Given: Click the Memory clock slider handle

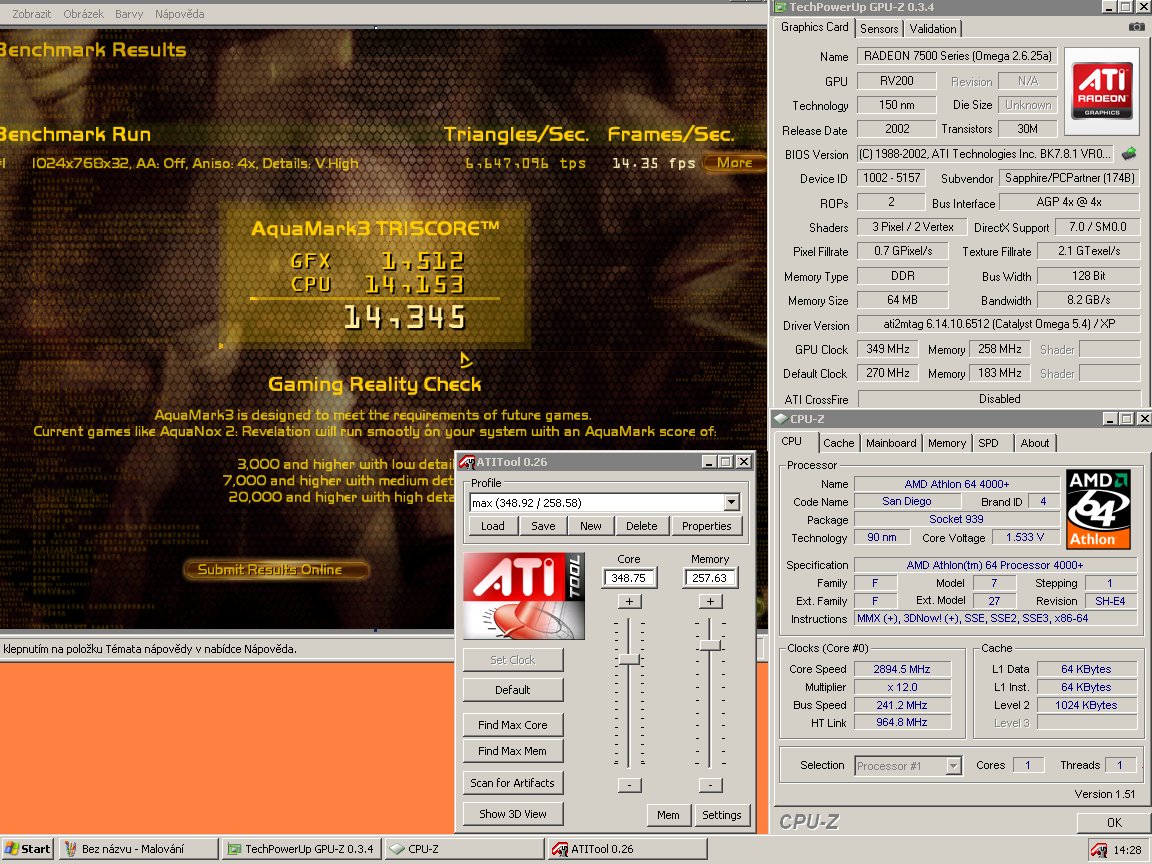Looking at the screenshot, I should coord(710,645).
